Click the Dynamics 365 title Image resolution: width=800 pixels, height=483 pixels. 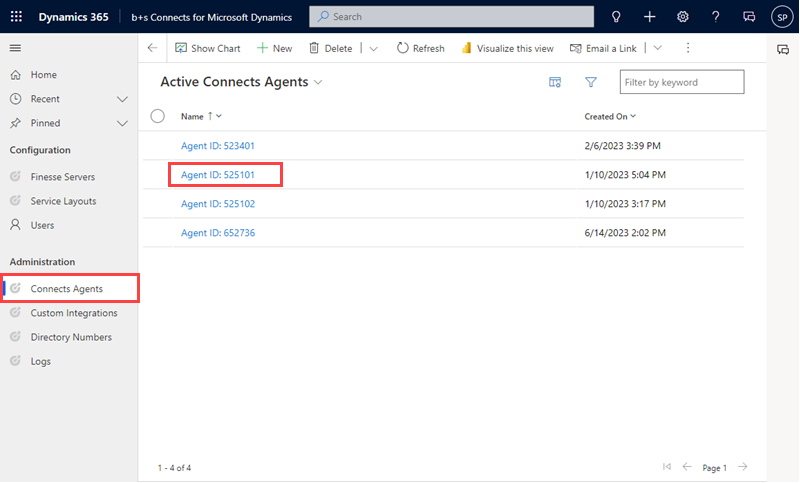click(x=73, y=17)
